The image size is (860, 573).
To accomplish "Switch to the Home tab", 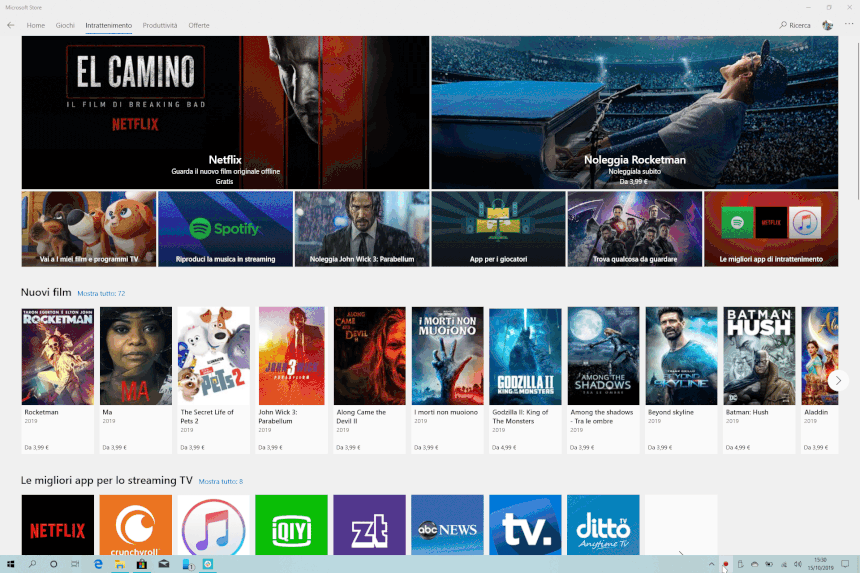I will click(36, 25).
